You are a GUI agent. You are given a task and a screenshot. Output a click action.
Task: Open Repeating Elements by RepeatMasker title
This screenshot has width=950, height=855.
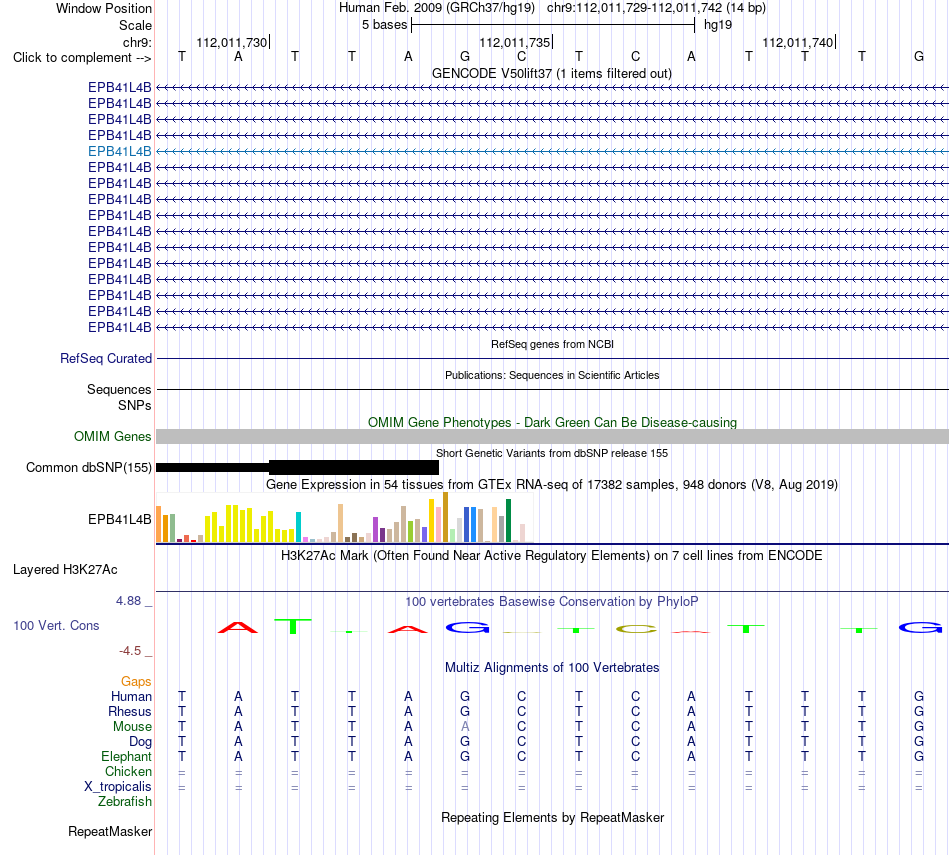(552, 817)
